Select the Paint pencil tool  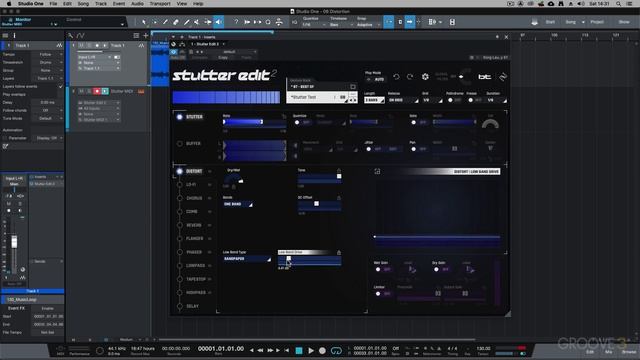(187, 22)
